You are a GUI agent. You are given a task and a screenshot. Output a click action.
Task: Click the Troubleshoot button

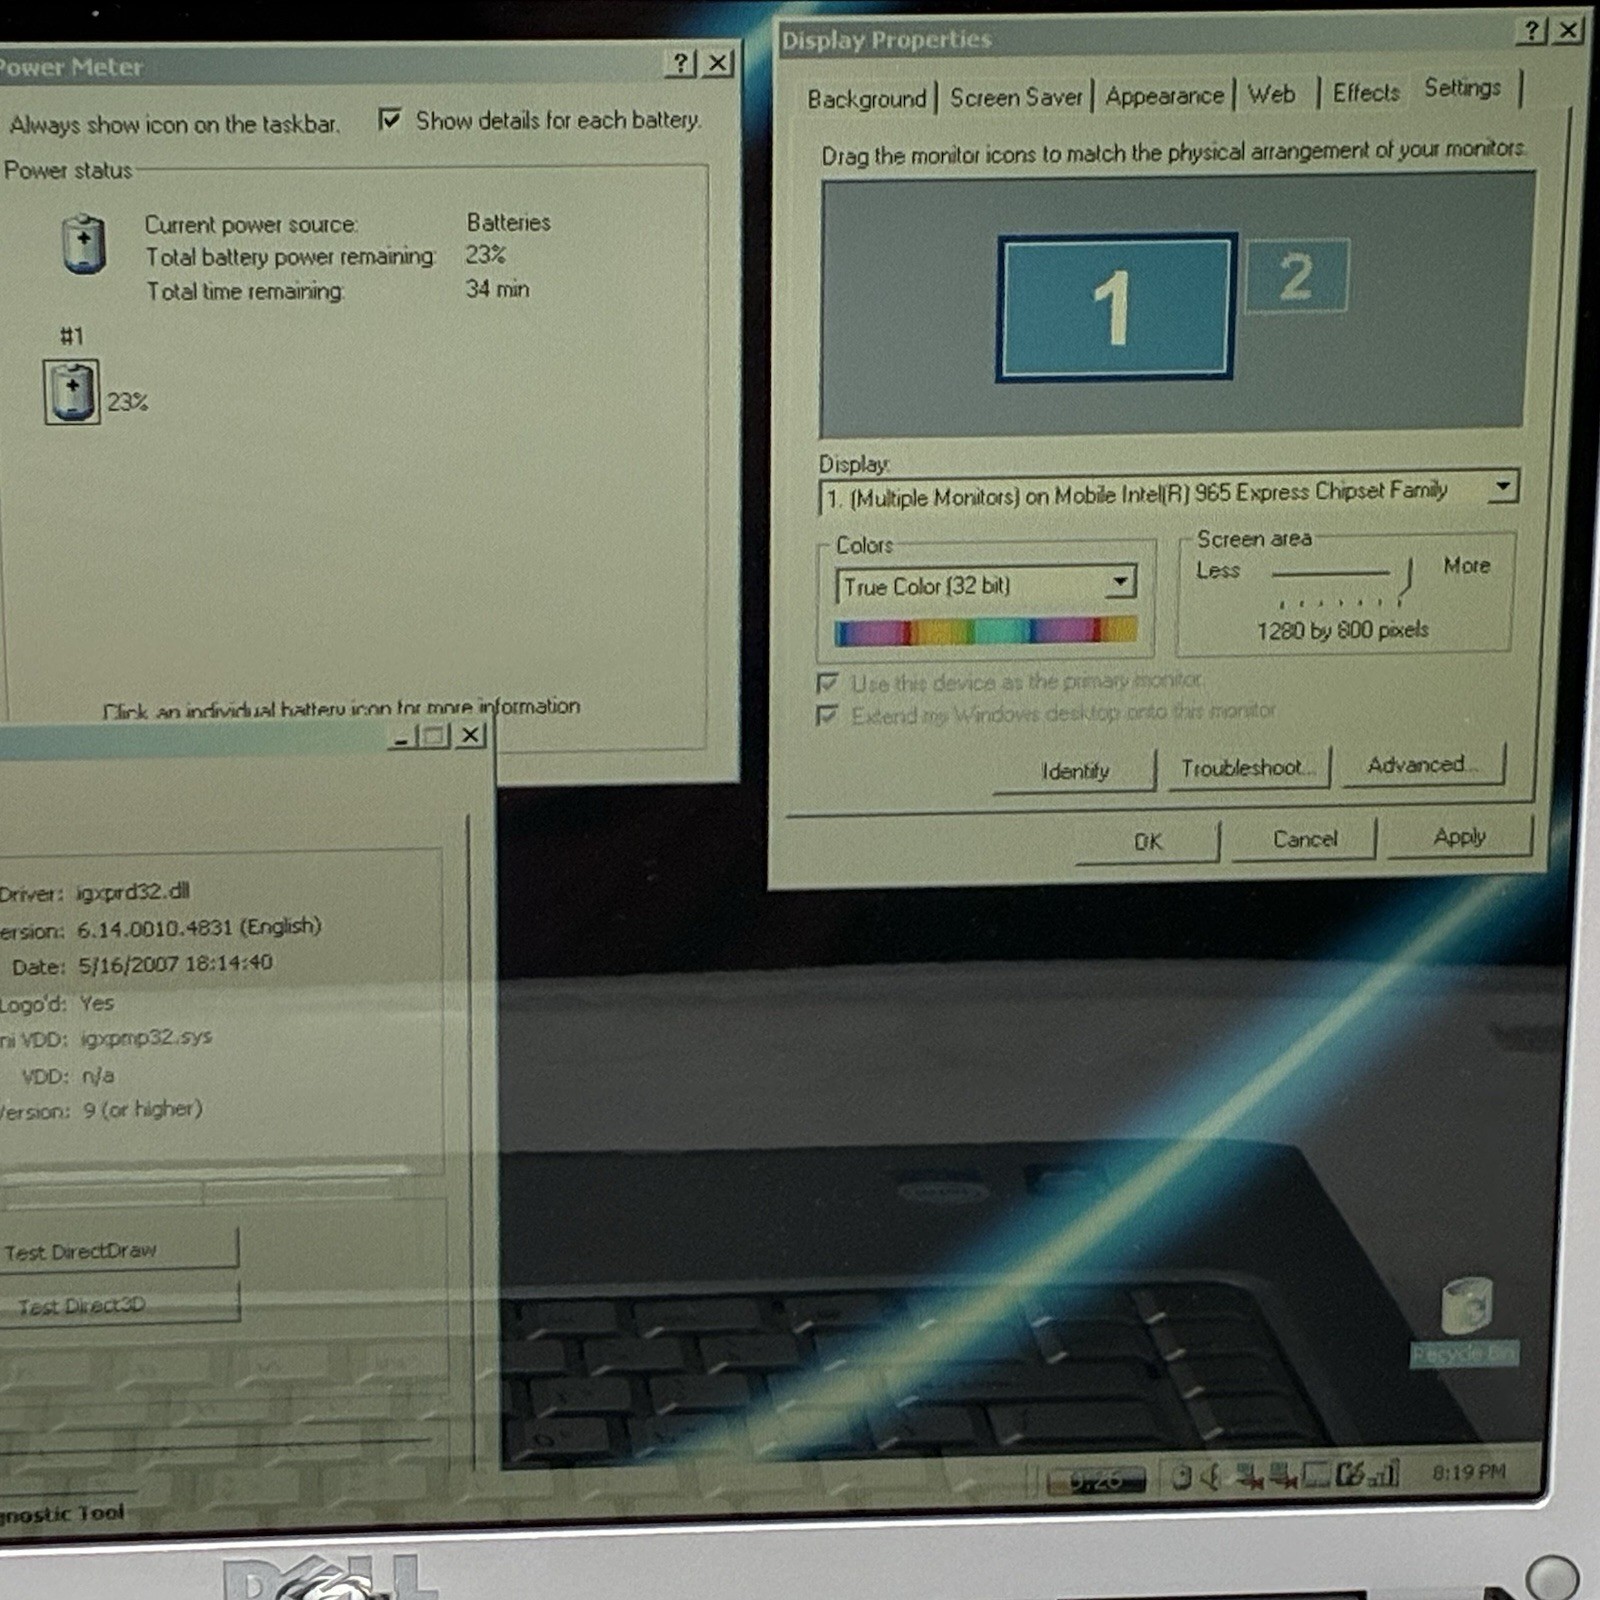coord(1247,768)
